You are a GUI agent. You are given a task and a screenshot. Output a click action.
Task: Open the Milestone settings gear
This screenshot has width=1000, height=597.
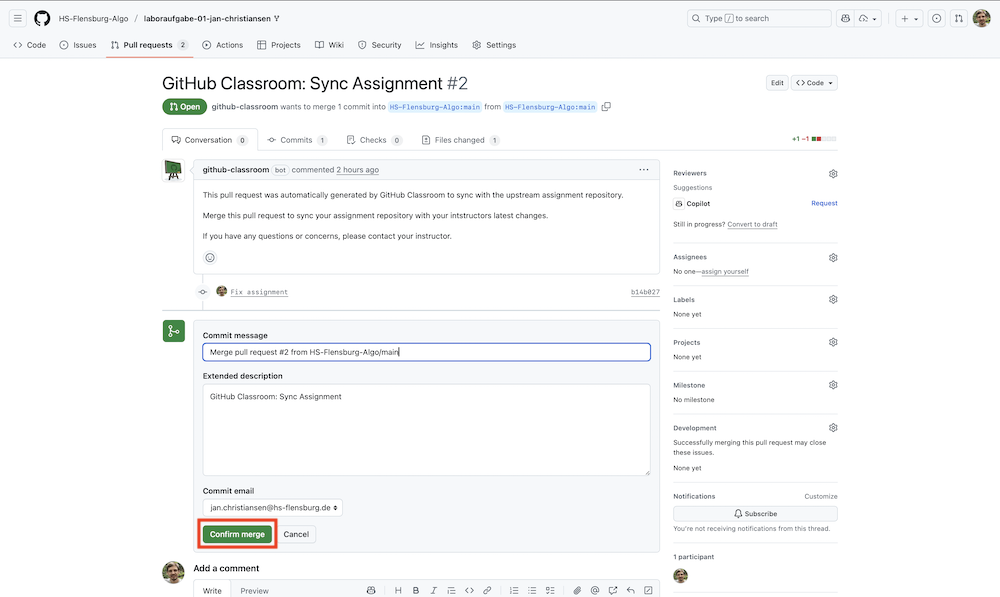(833, 385)
